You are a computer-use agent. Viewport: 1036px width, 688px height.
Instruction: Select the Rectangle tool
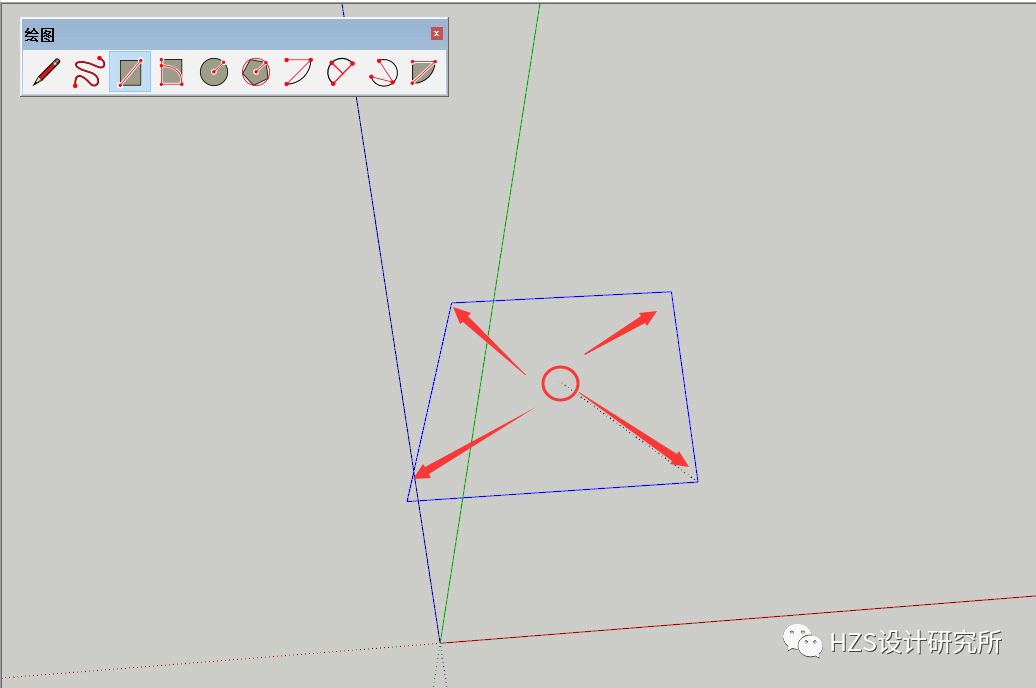(131, 71)
